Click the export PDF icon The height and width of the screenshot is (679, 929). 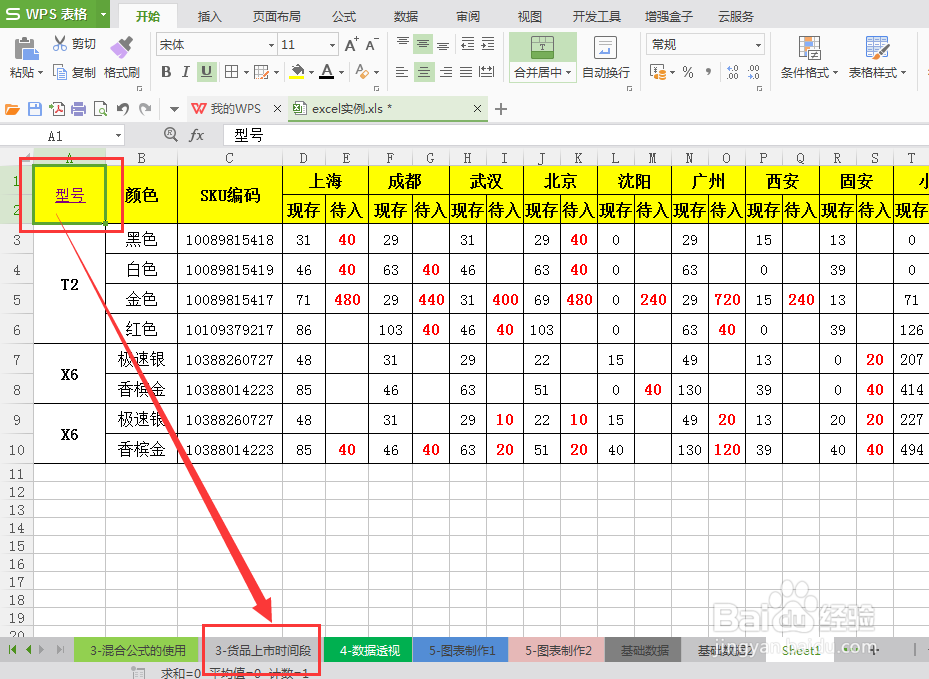(57, 109)
